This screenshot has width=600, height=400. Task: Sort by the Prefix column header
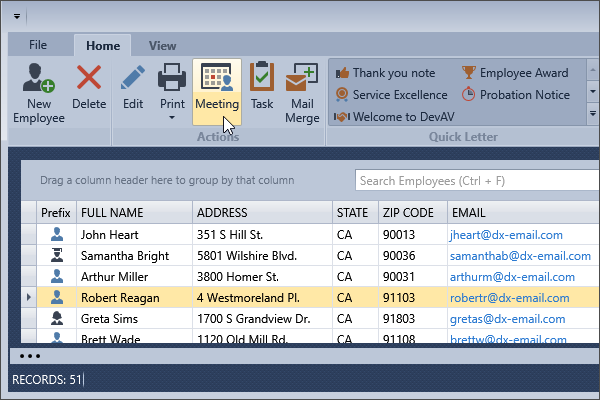point(56,212)
